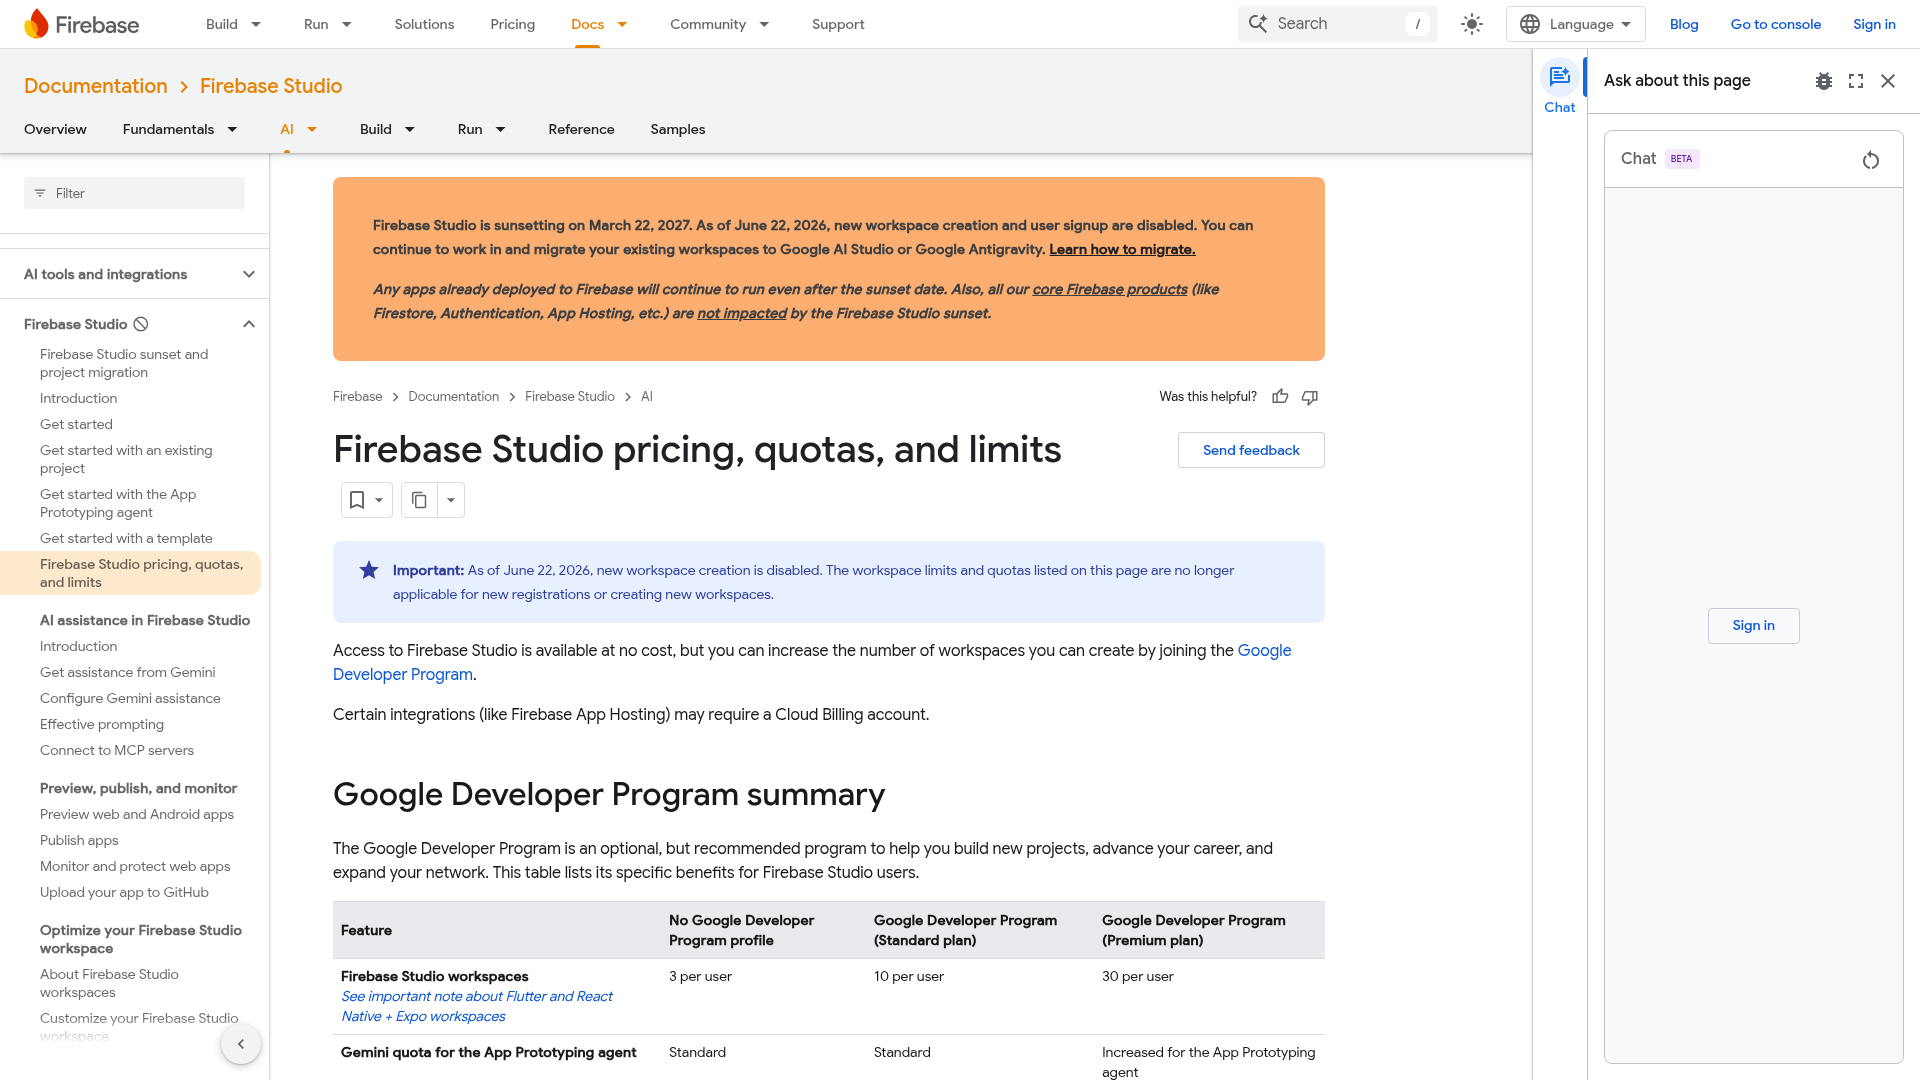
Task: Collapse the left sidebar with chevron button
Action: tap(241, 1044)
